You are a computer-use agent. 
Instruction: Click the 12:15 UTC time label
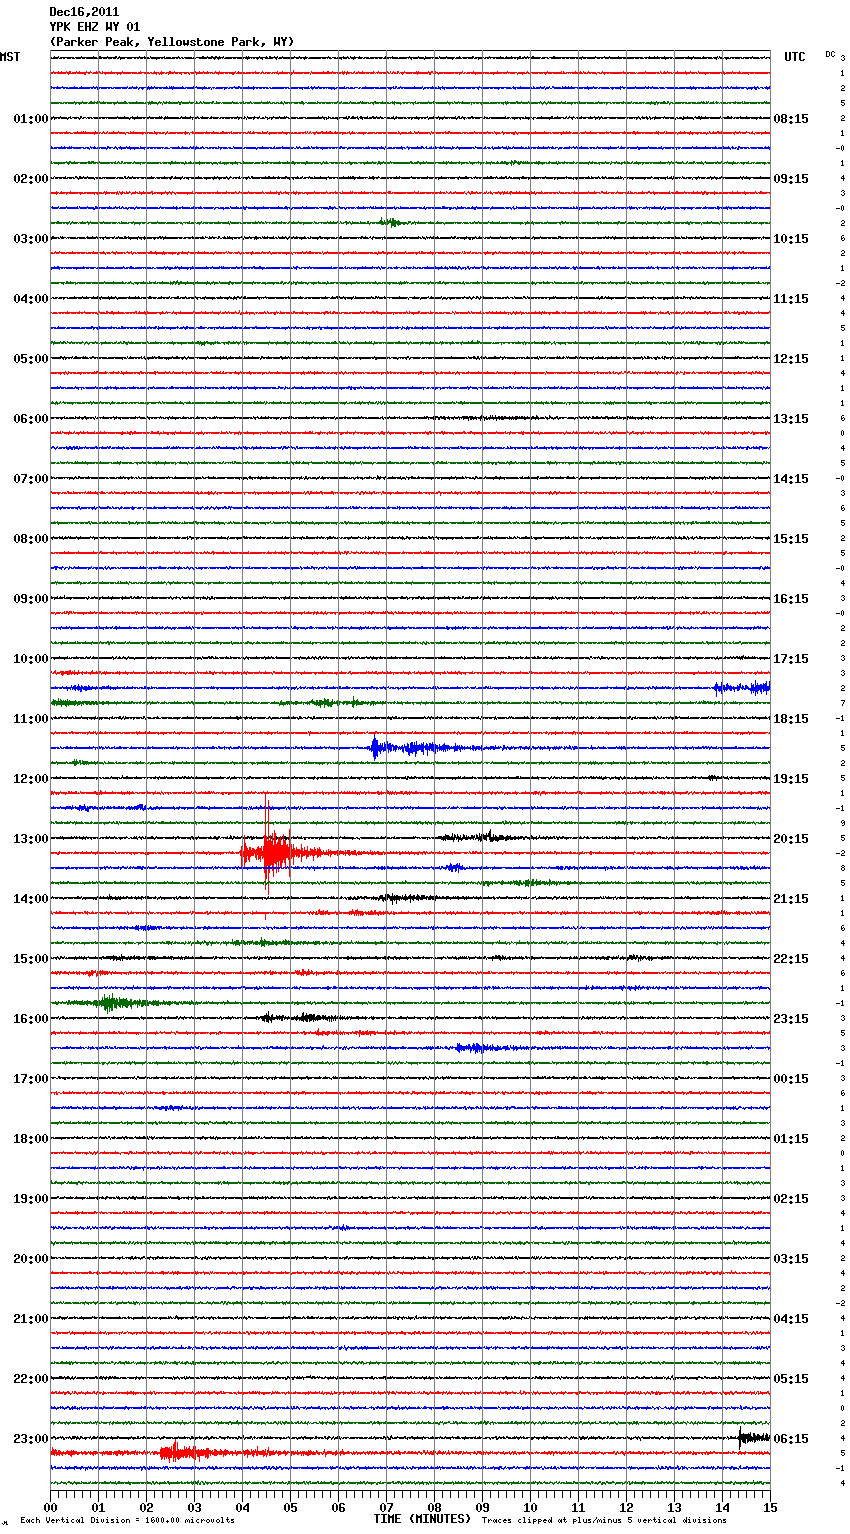tap(791, 359)
